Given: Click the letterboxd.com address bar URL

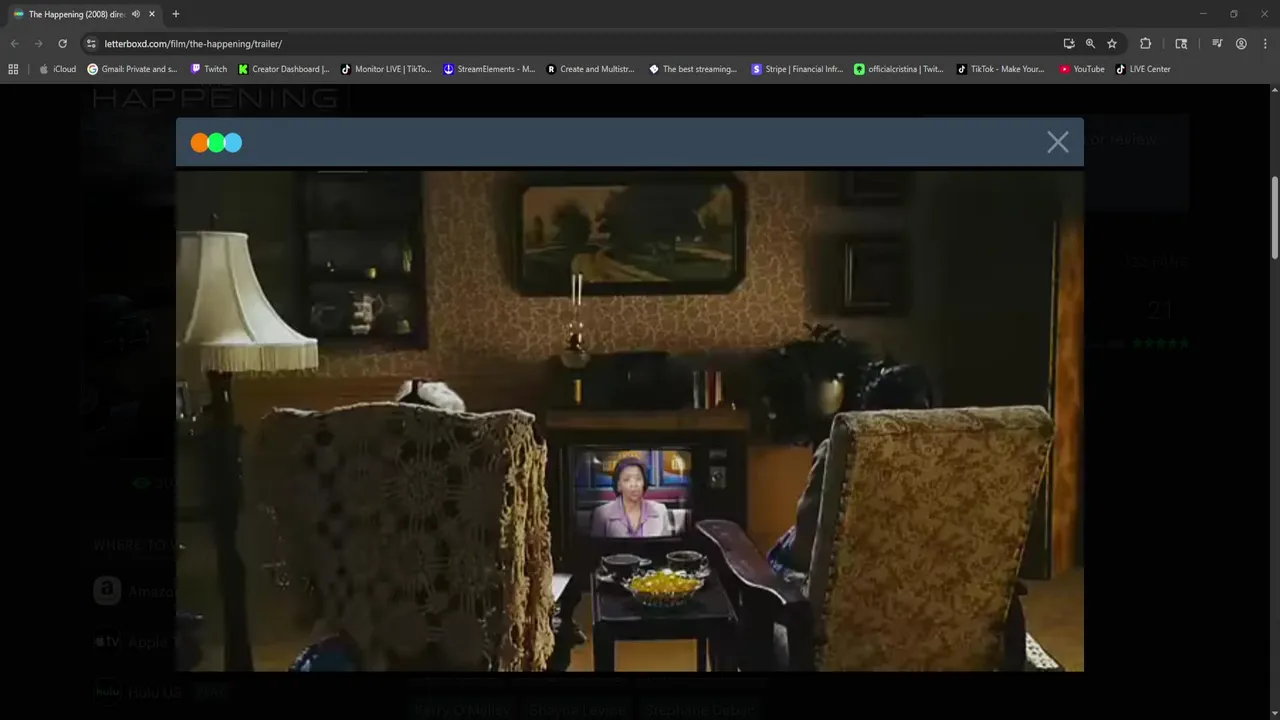Looking at the screenshot, I should pos(193,44).
